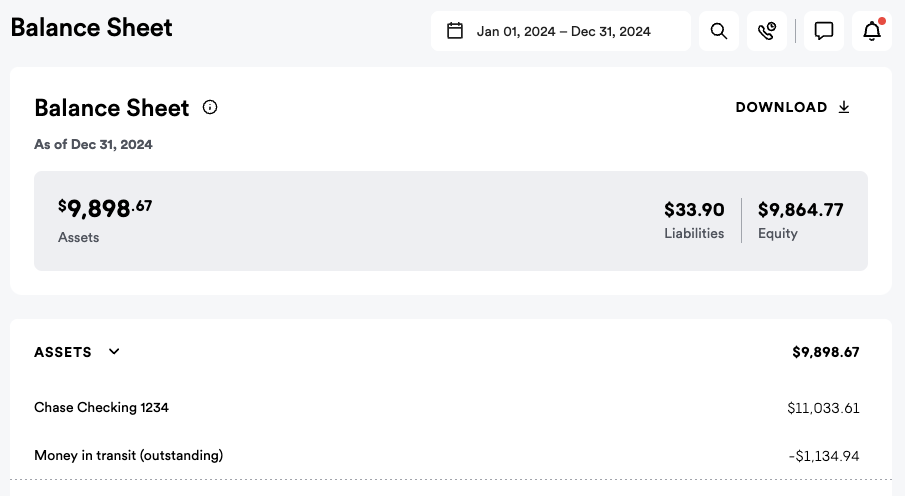Show notifications with the bell icon
Image resolution: width=905 pixels, height=496 pixels.
[x=872, y=31]
